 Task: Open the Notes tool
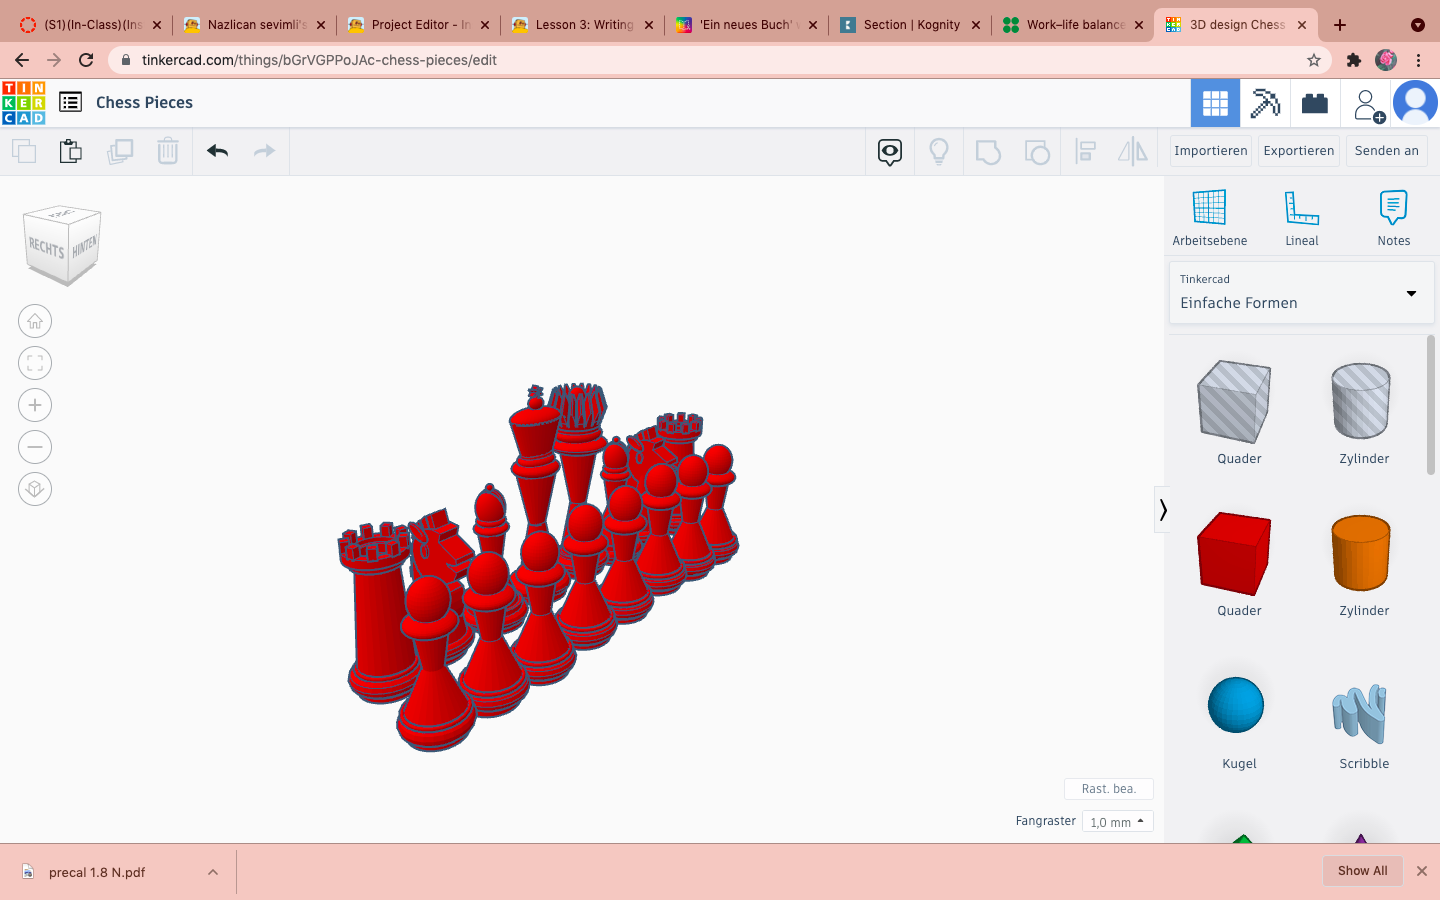pos(1393,218)
